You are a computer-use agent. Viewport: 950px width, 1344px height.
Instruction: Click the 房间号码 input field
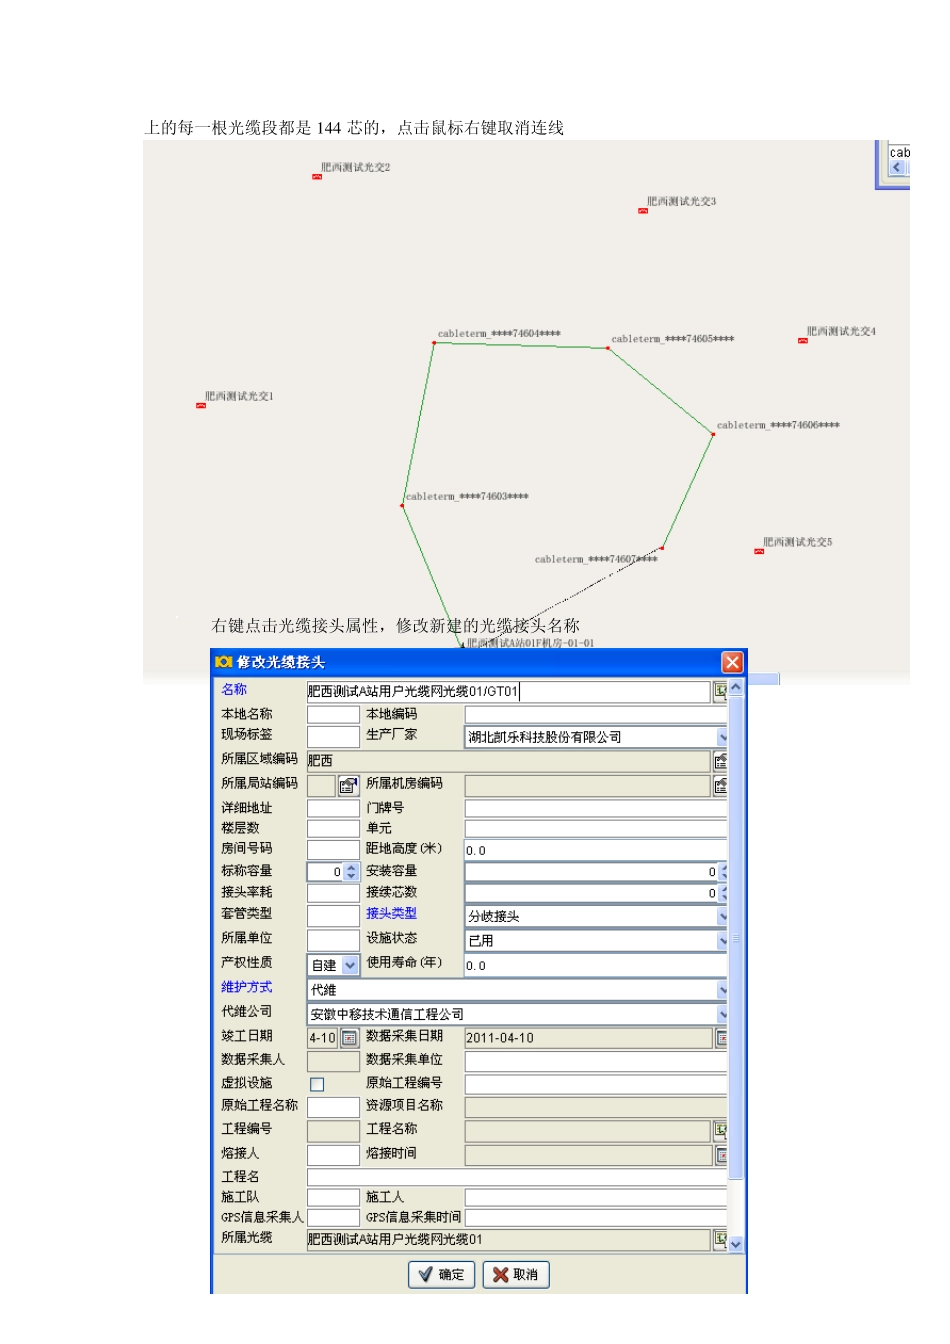tap(333, 850)
